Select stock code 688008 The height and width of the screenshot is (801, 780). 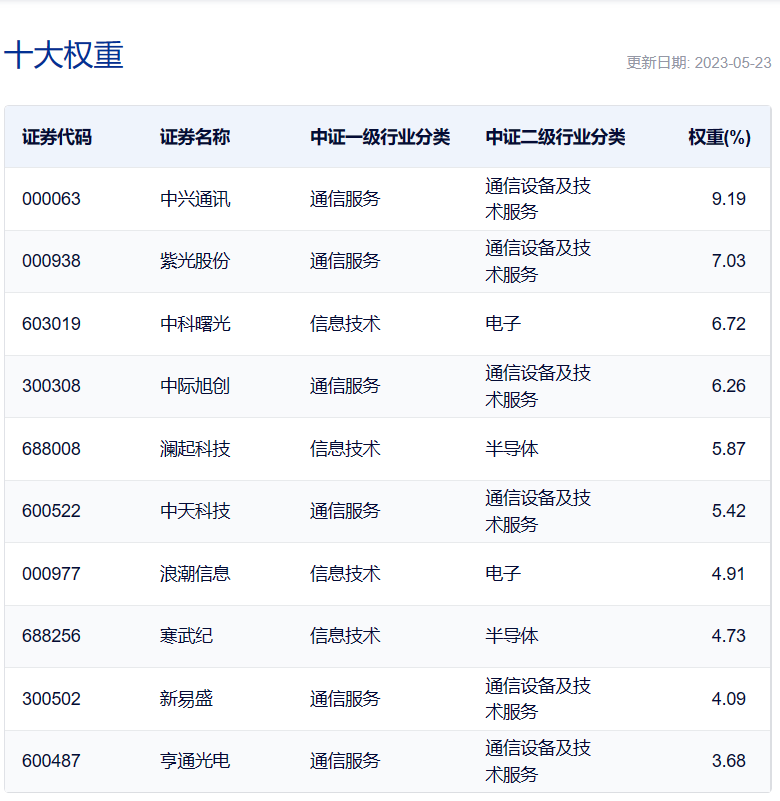[x=51, y=449]
